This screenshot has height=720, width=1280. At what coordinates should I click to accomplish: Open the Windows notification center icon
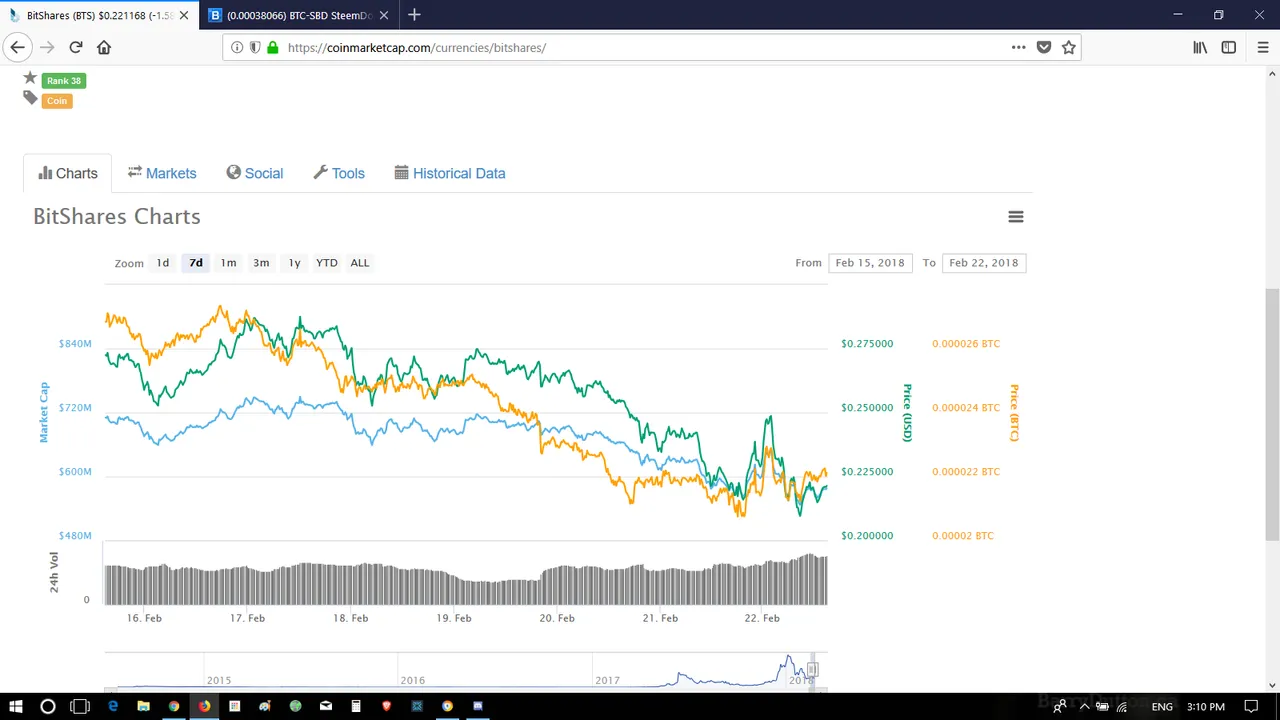click(1251, 706)
